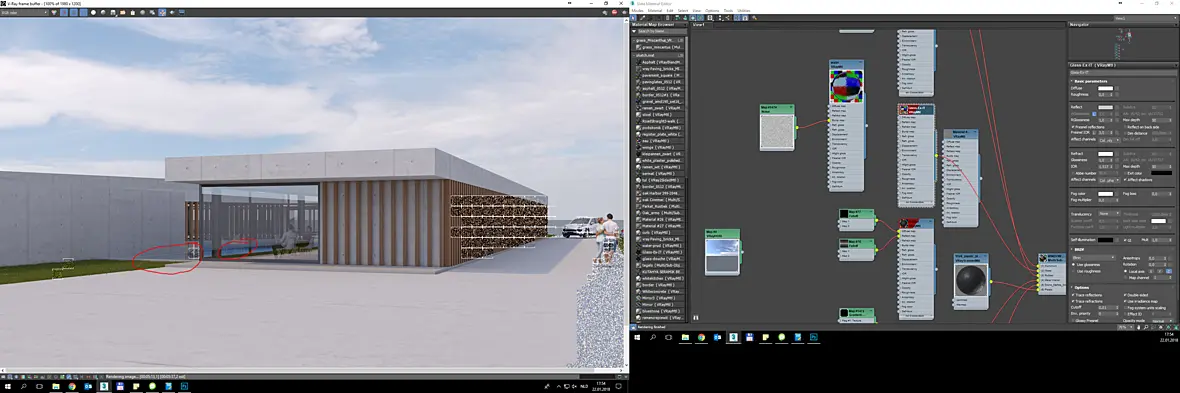Toggle the Fresnel reflections checkbox
The width and height of the screenshot is (1180, 393).
(x=1072, y=127)
